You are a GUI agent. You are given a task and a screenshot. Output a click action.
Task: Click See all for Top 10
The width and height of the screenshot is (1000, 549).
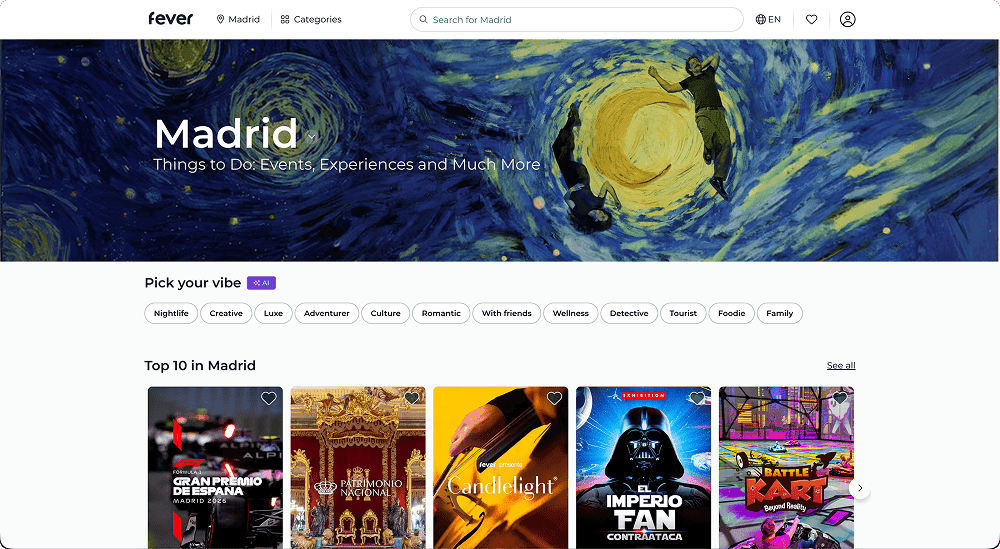coord(841,365)
